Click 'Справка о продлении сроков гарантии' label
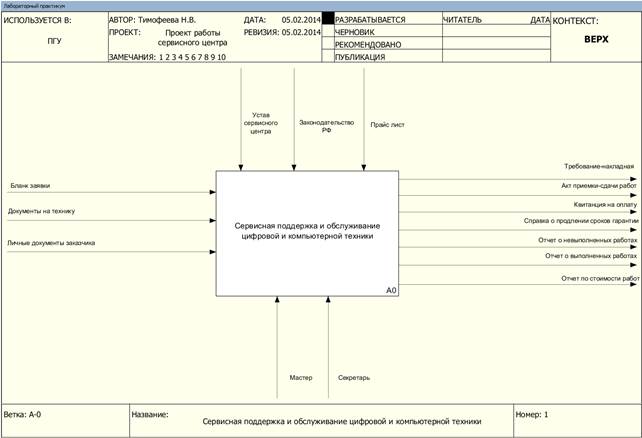Viewport: 642px width, 438px height. coord(581,221)
